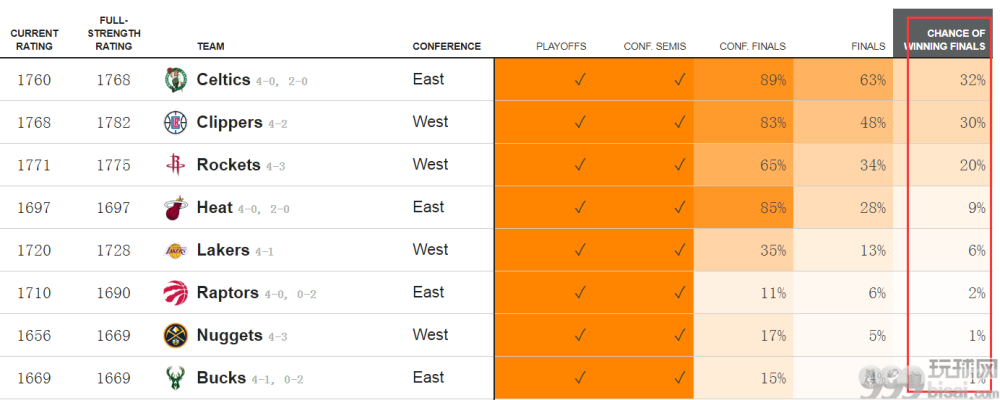Click the Celtics team logo

tap(175, 80)
